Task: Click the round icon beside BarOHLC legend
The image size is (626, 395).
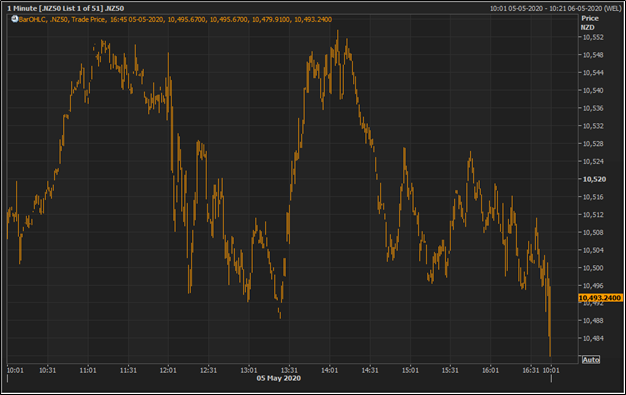Action: pos(14,19)
